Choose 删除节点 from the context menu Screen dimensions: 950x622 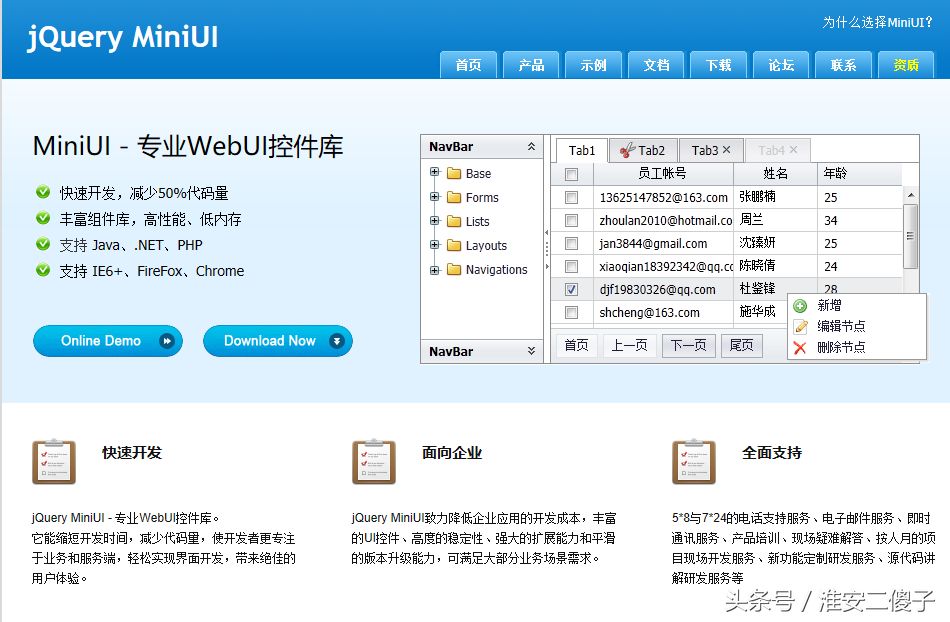coord(857,348)
